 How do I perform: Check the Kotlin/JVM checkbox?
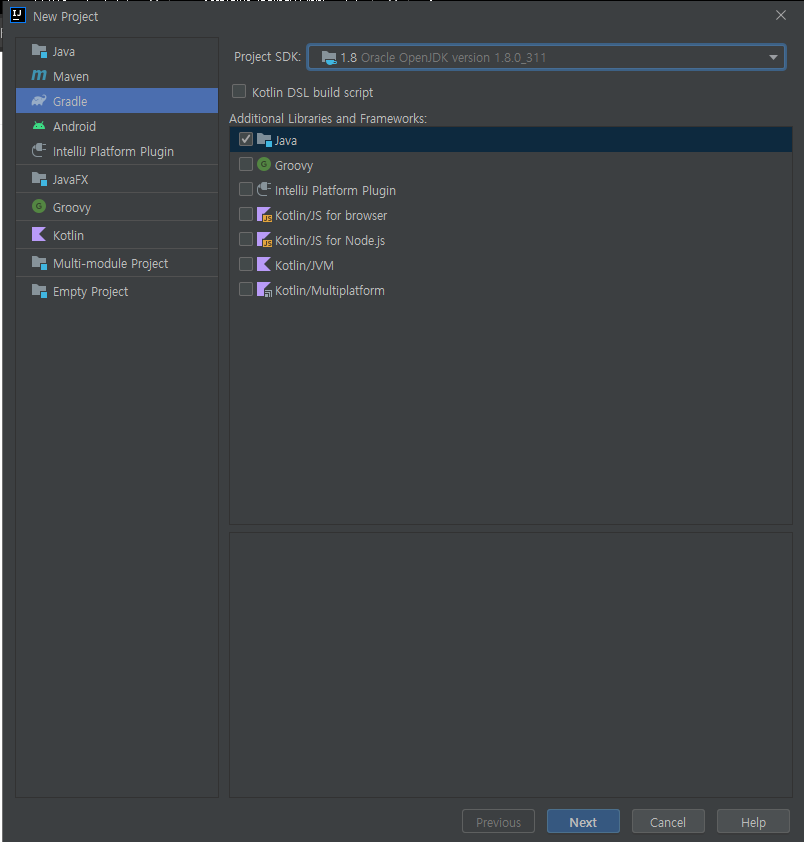[246, 264]
